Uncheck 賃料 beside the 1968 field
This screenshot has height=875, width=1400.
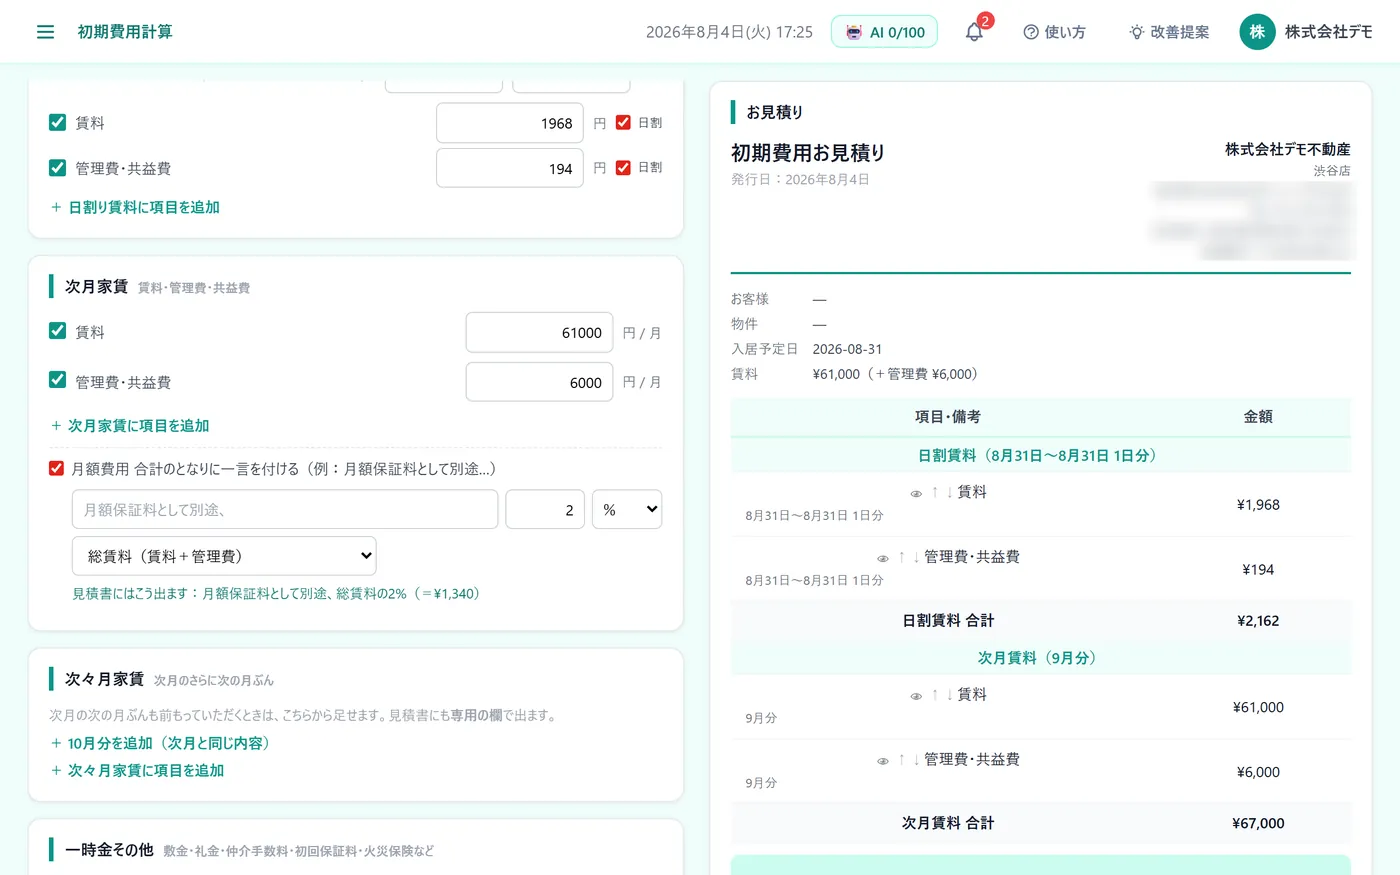point(58,122)
